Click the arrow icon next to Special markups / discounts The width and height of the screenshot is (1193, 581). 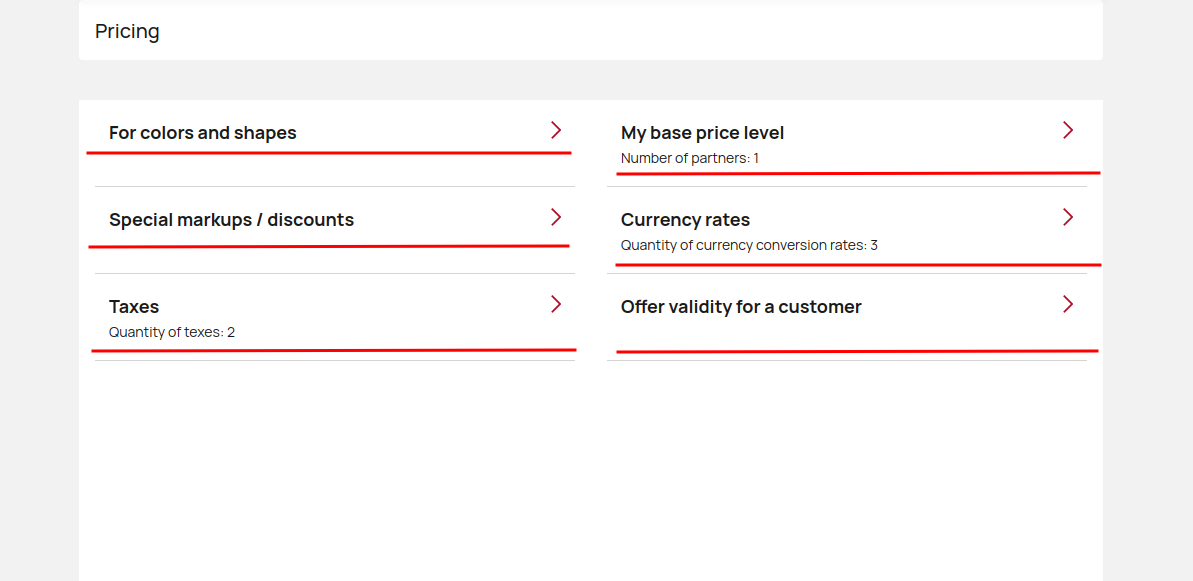556,217
